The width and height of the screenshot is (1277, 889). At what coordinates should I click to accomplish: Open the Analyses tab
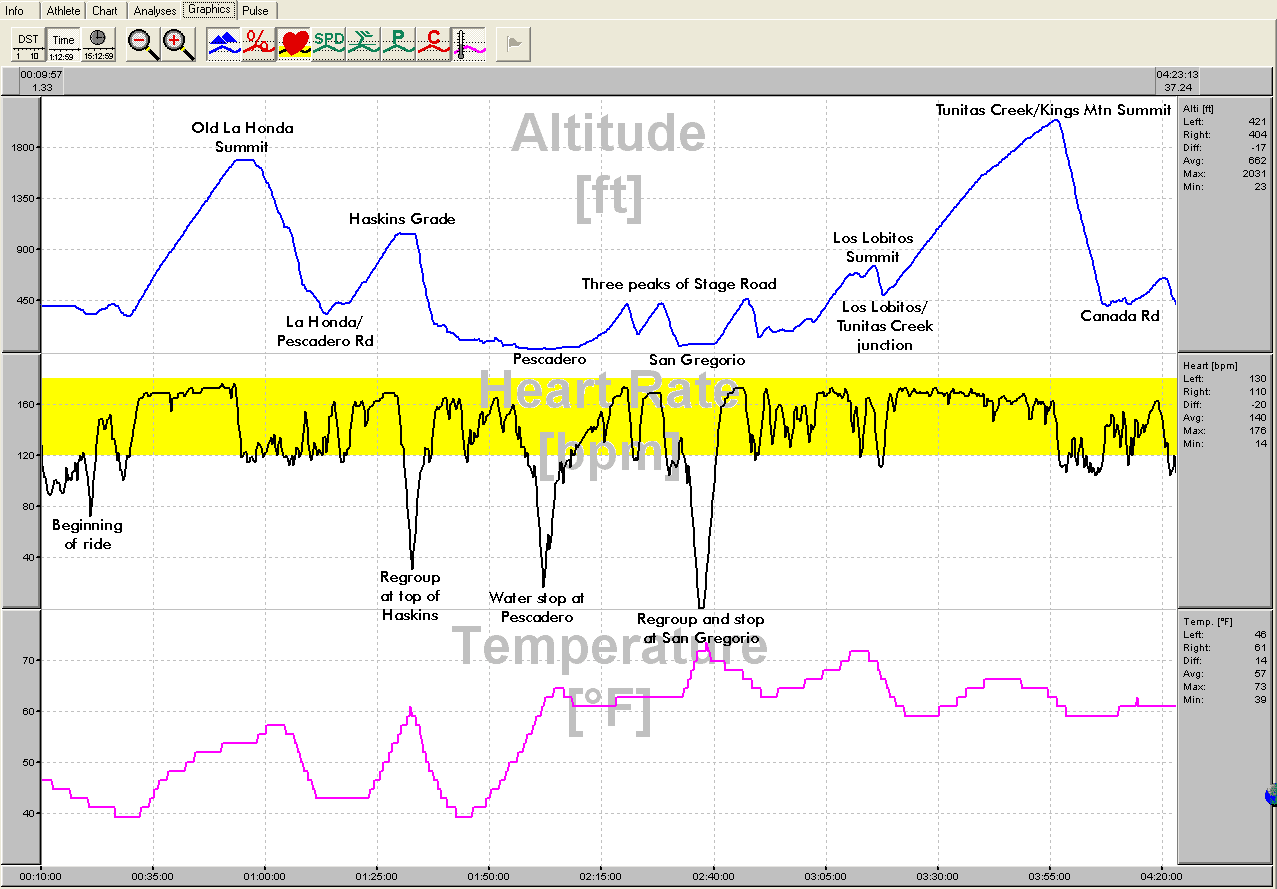[155, 11]
